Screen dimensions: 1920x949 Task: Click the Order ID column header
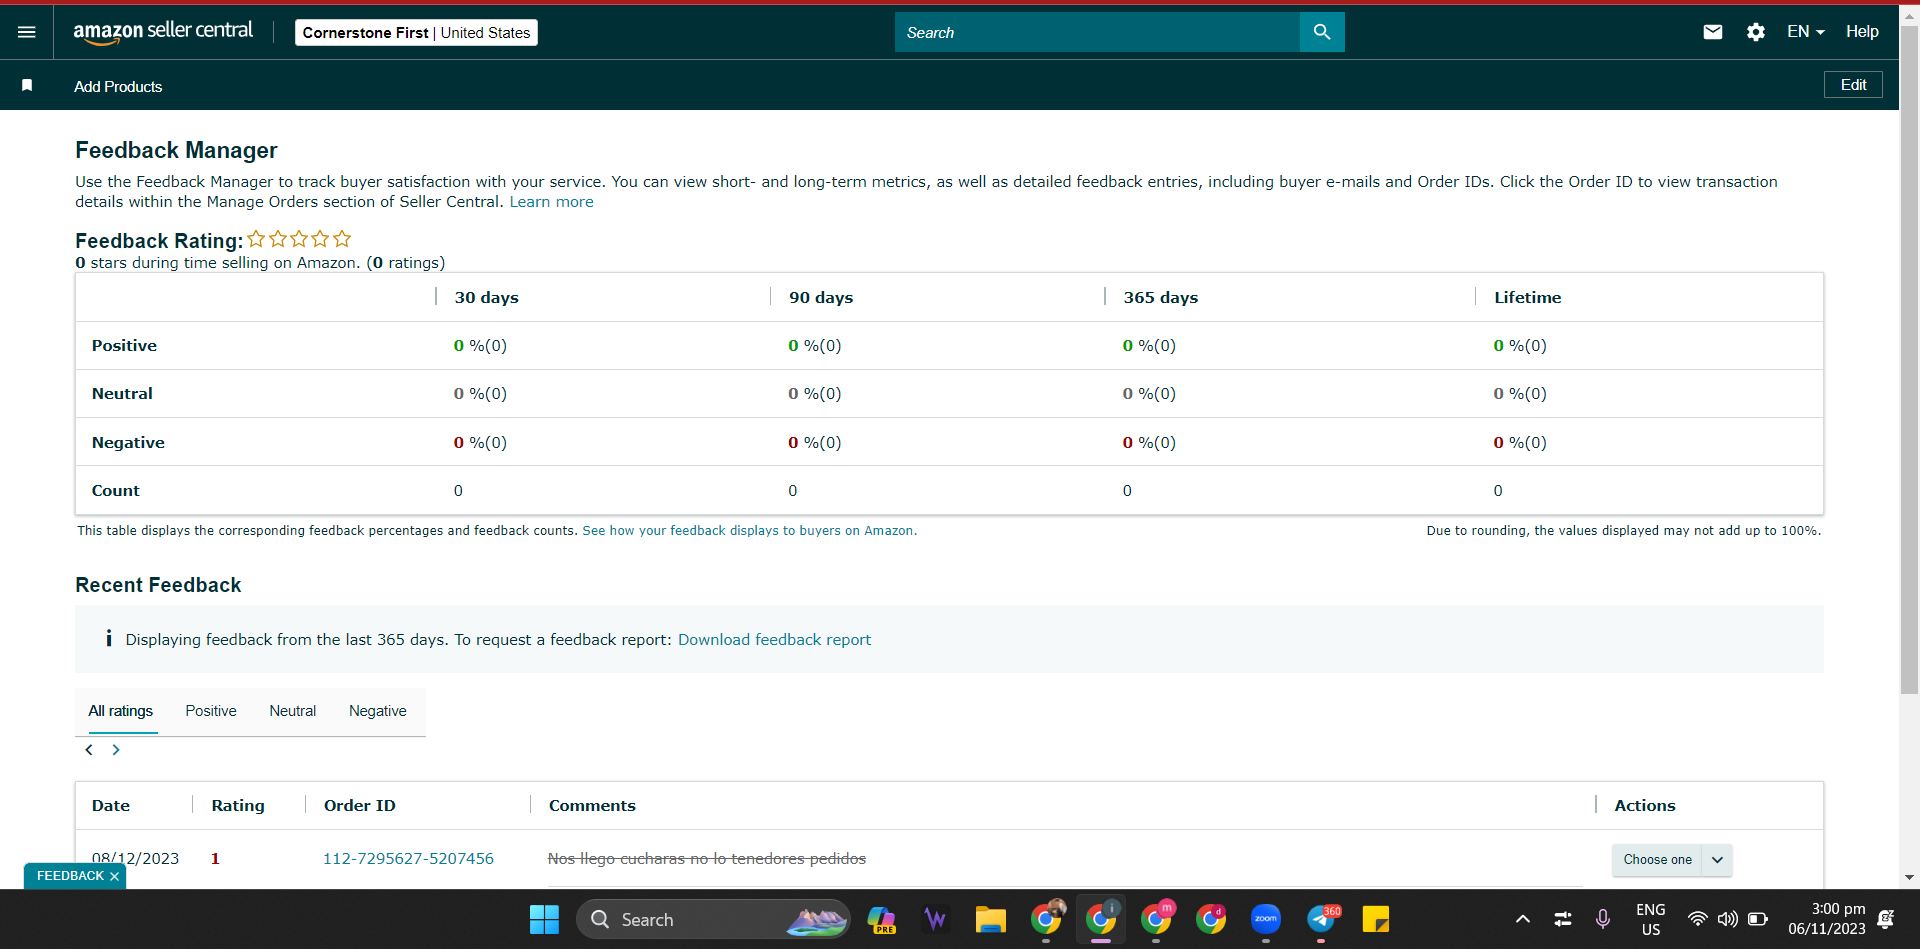click(x=360, y=806)
